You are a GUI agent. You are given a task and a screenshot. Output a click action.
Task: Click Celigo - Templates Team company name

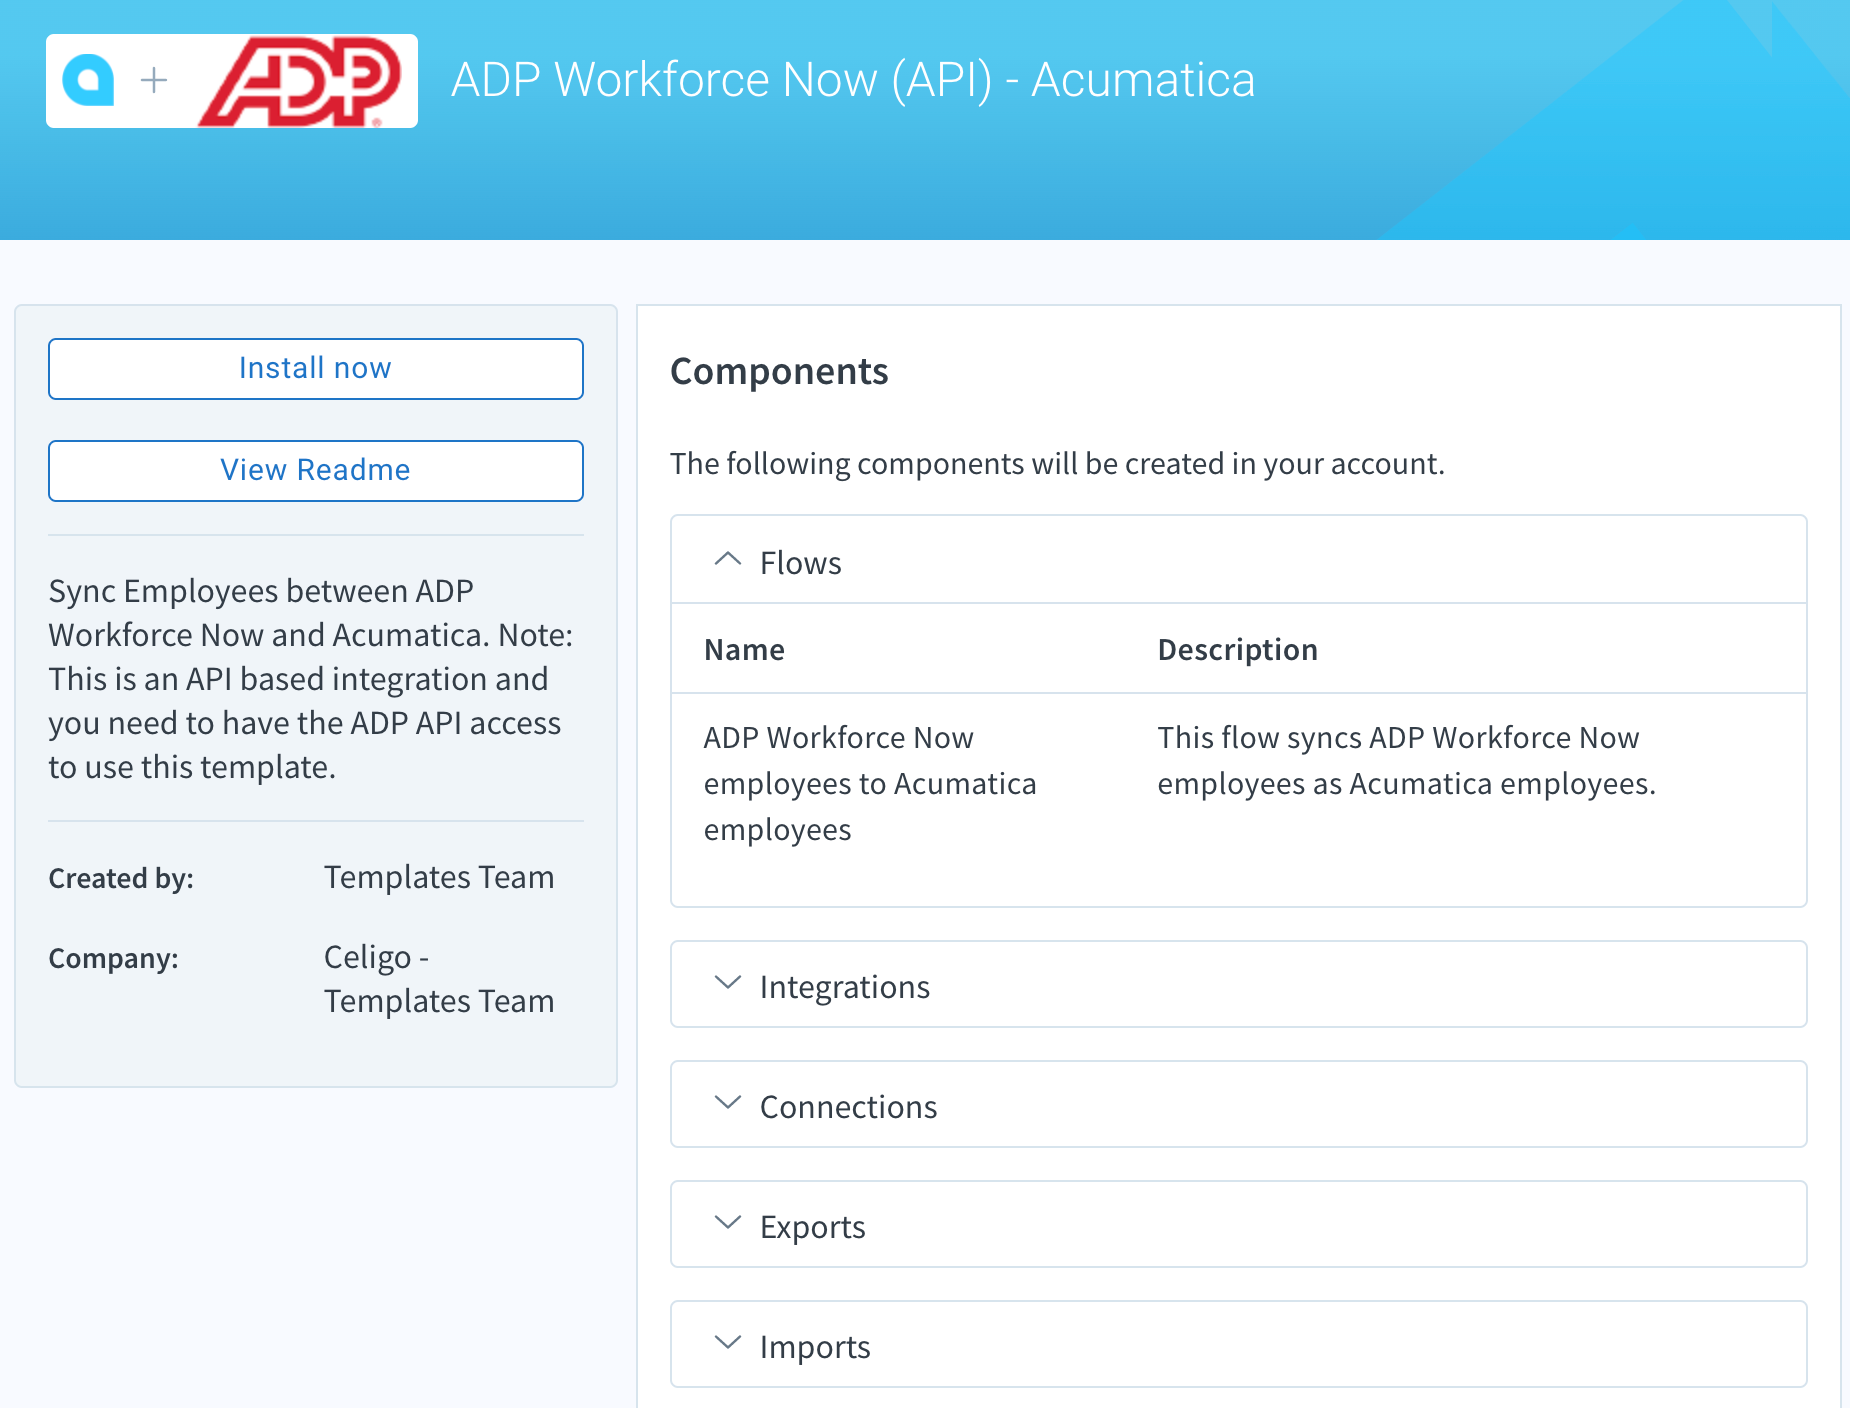pyautogui.click(x=439, y=978)
